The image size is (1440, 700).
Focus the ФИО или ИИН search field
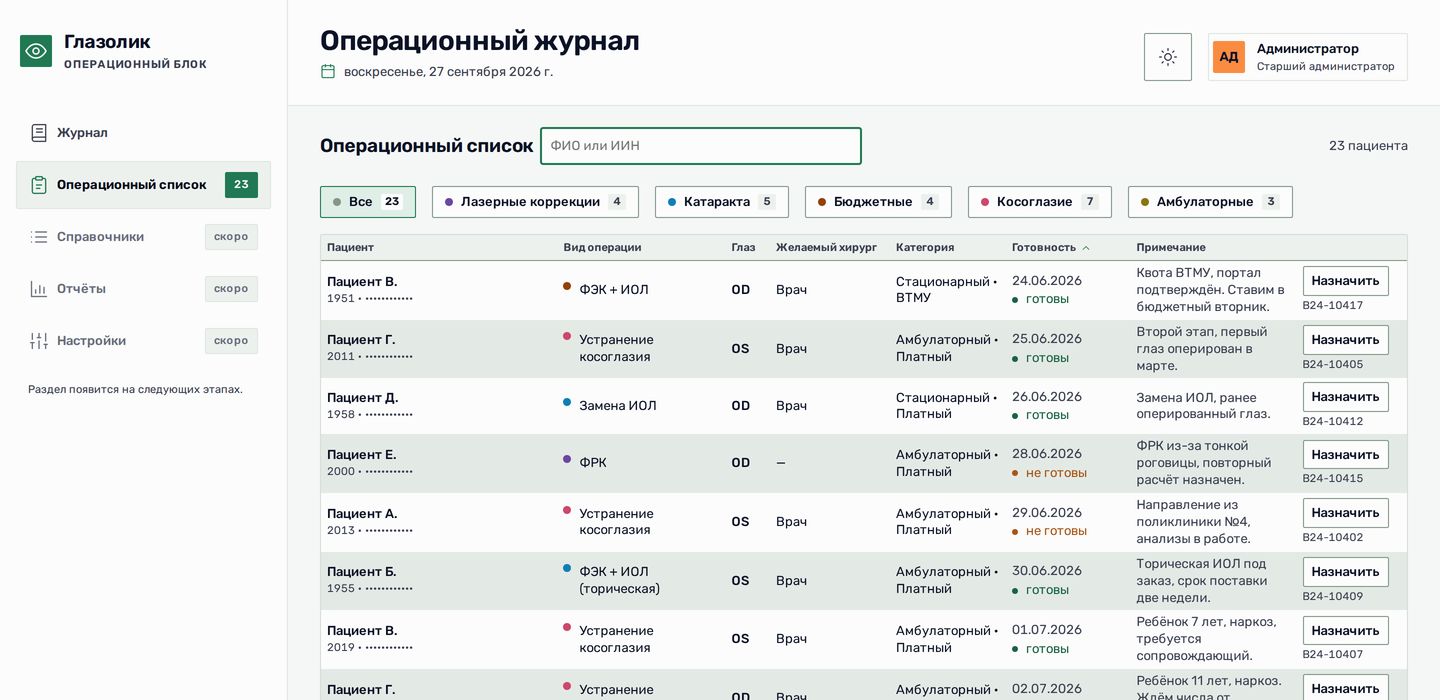[701, 146]
